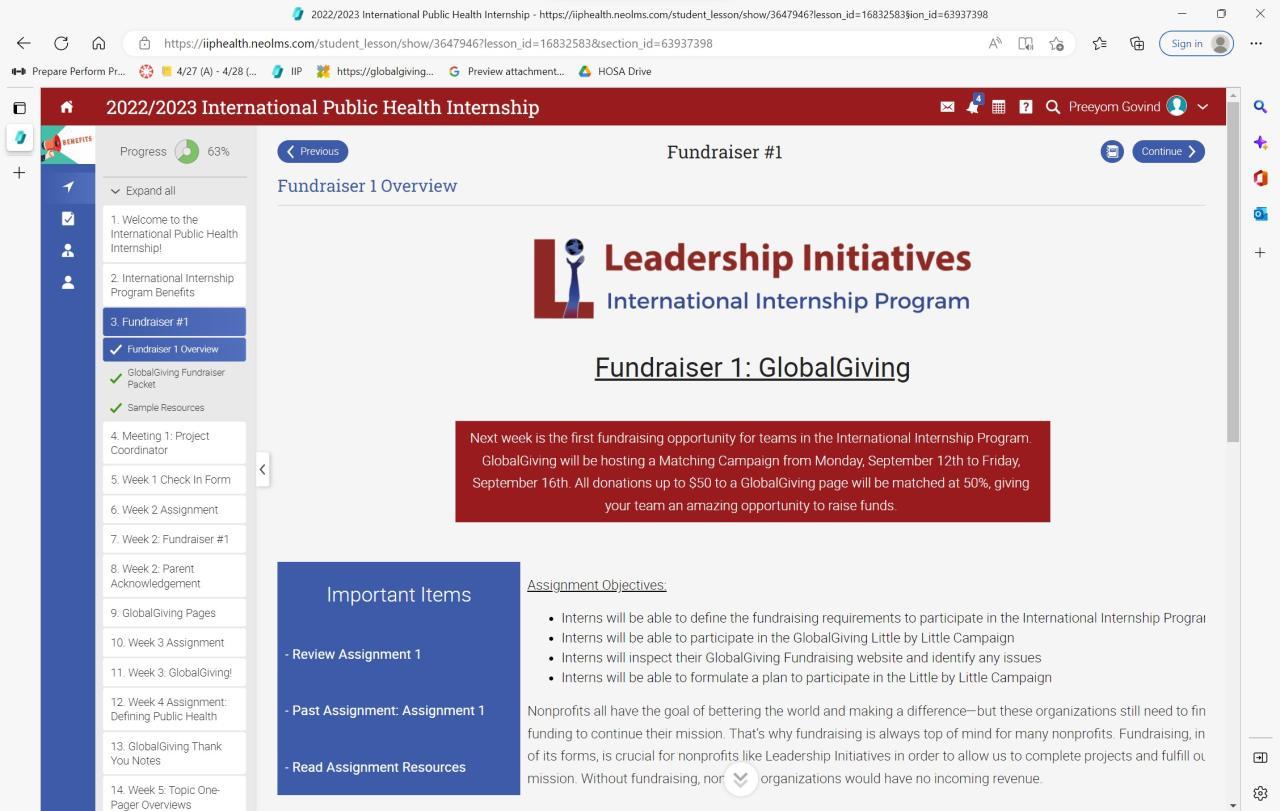Open the HOSA Drive bookmark
The height and width of the screenshot is (811, 1280).
coord(615,71)
